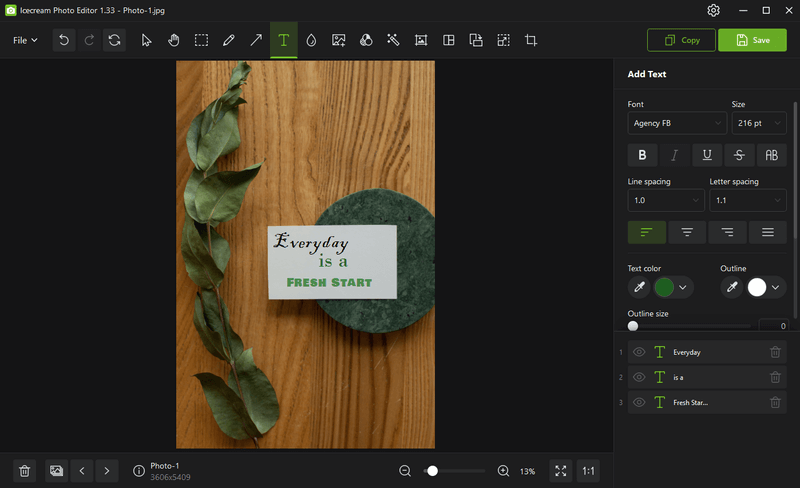Click the Outline size slider handle
This screenshot has height=488, width=800.
(x=633, y=326)
